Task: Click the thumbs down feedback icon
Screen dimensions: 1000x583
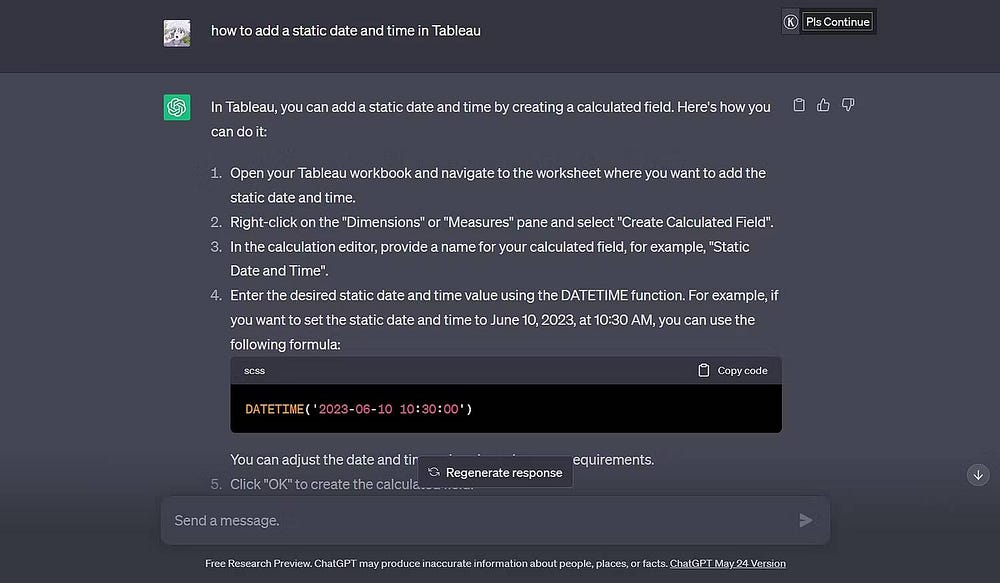Action: (x=847, y=105)
